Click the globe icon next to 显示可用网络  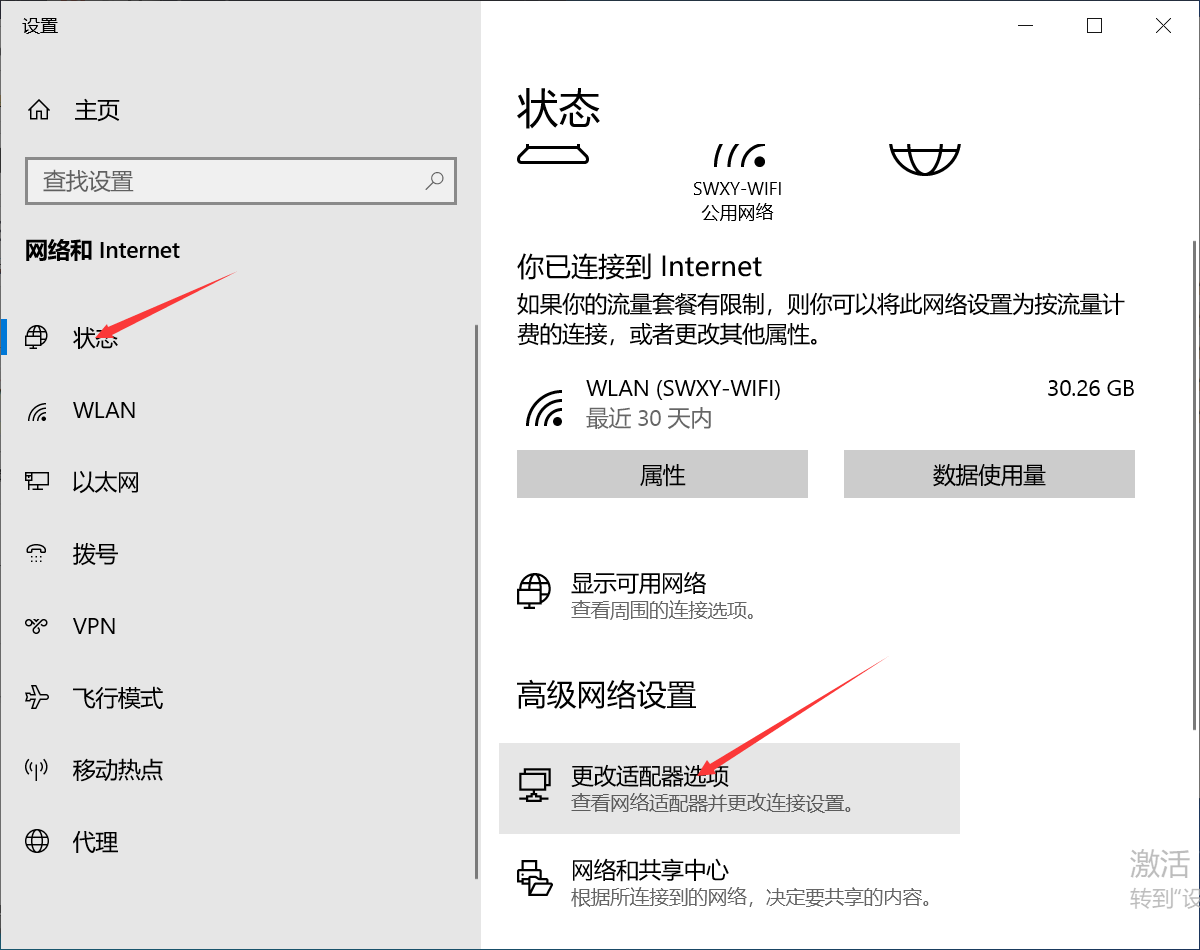(534, 591)
